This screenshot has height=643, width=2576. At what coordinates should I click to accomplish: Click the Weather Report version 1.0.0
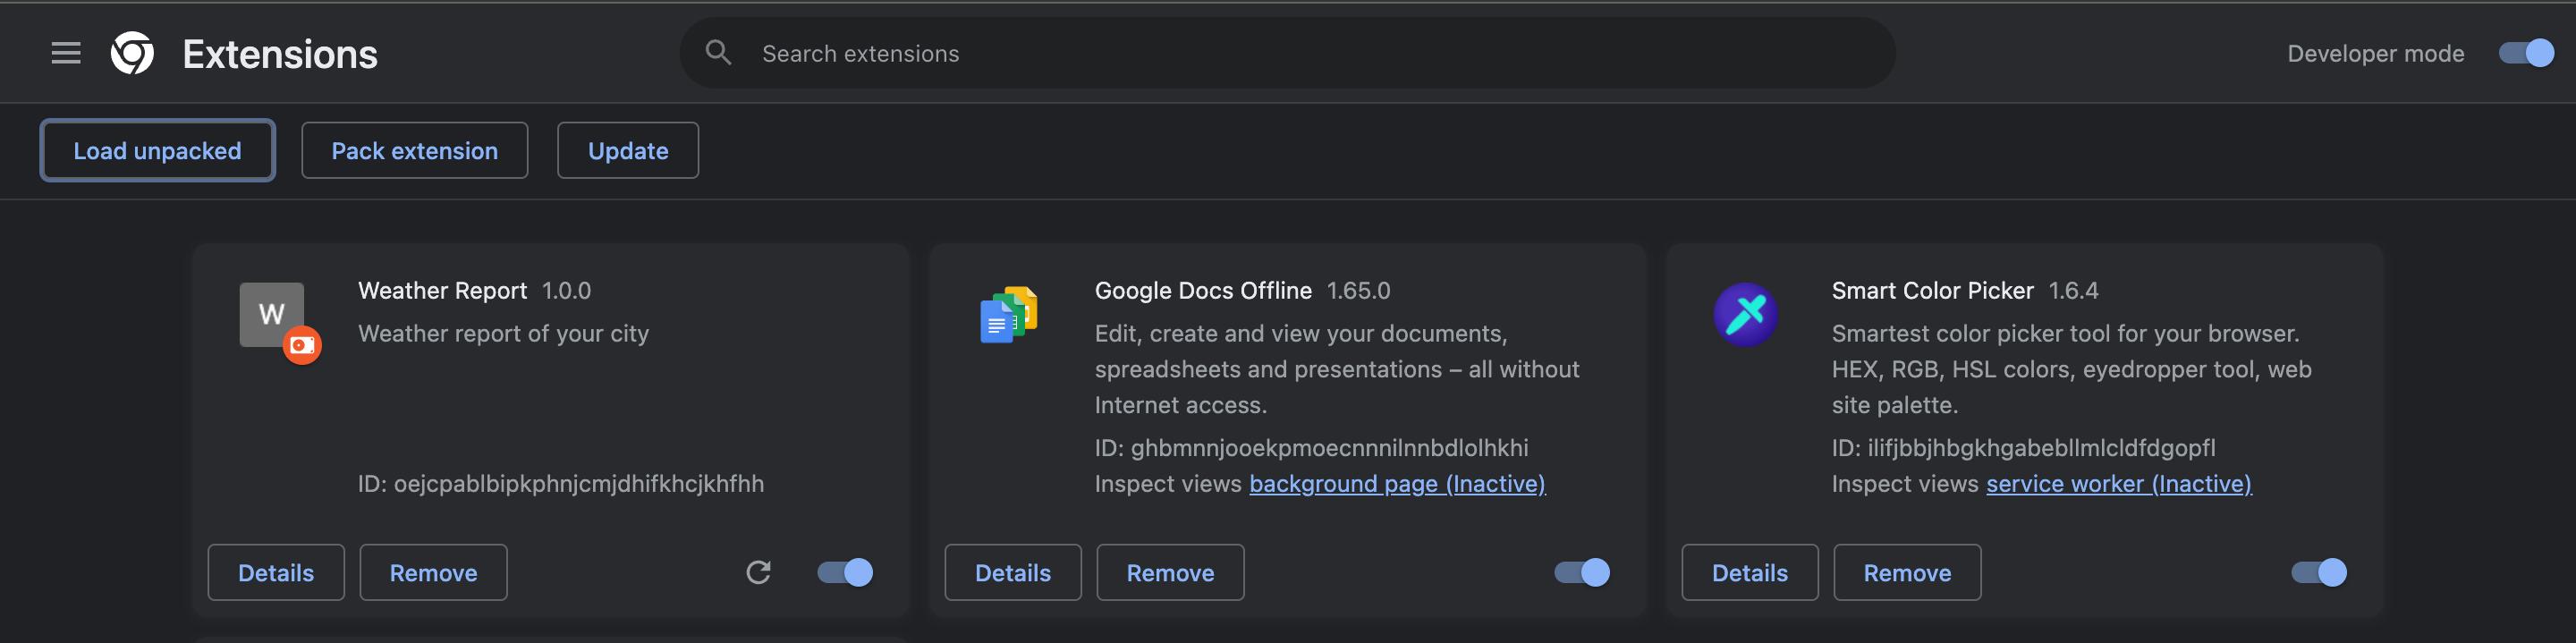pyautogui.click(x=566, y=291)
